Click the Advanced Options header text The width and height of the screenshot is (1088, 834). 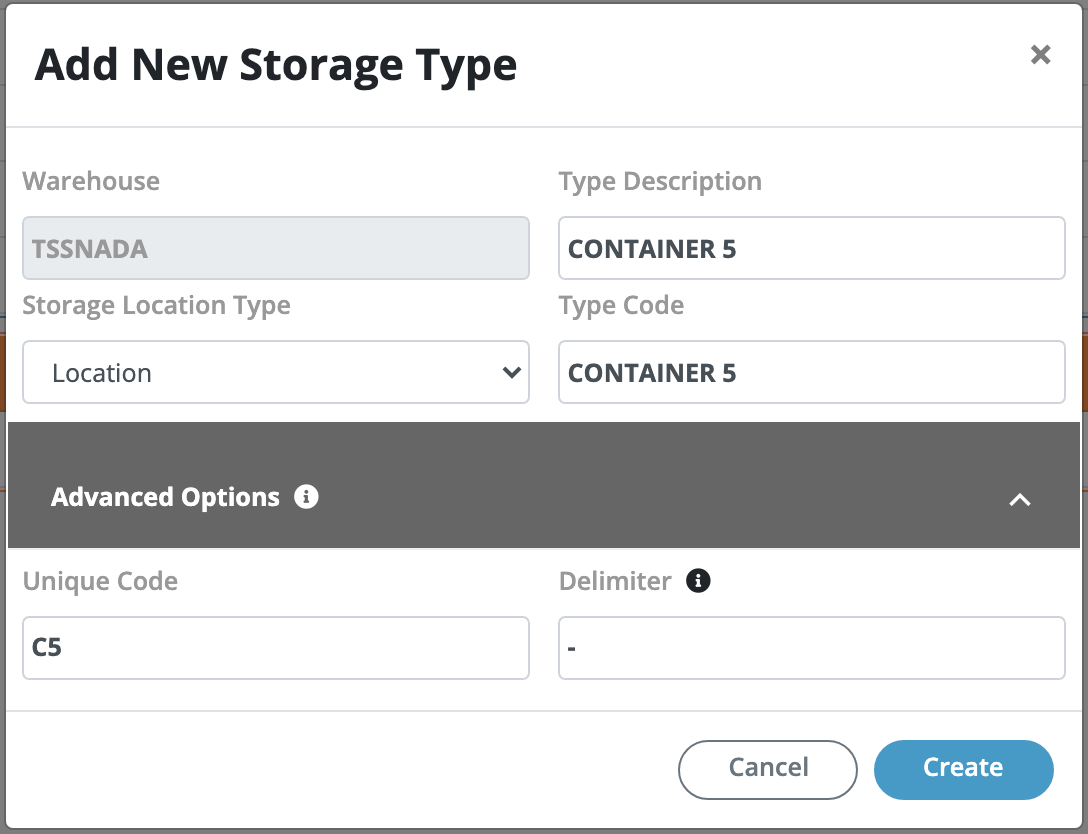165,497
